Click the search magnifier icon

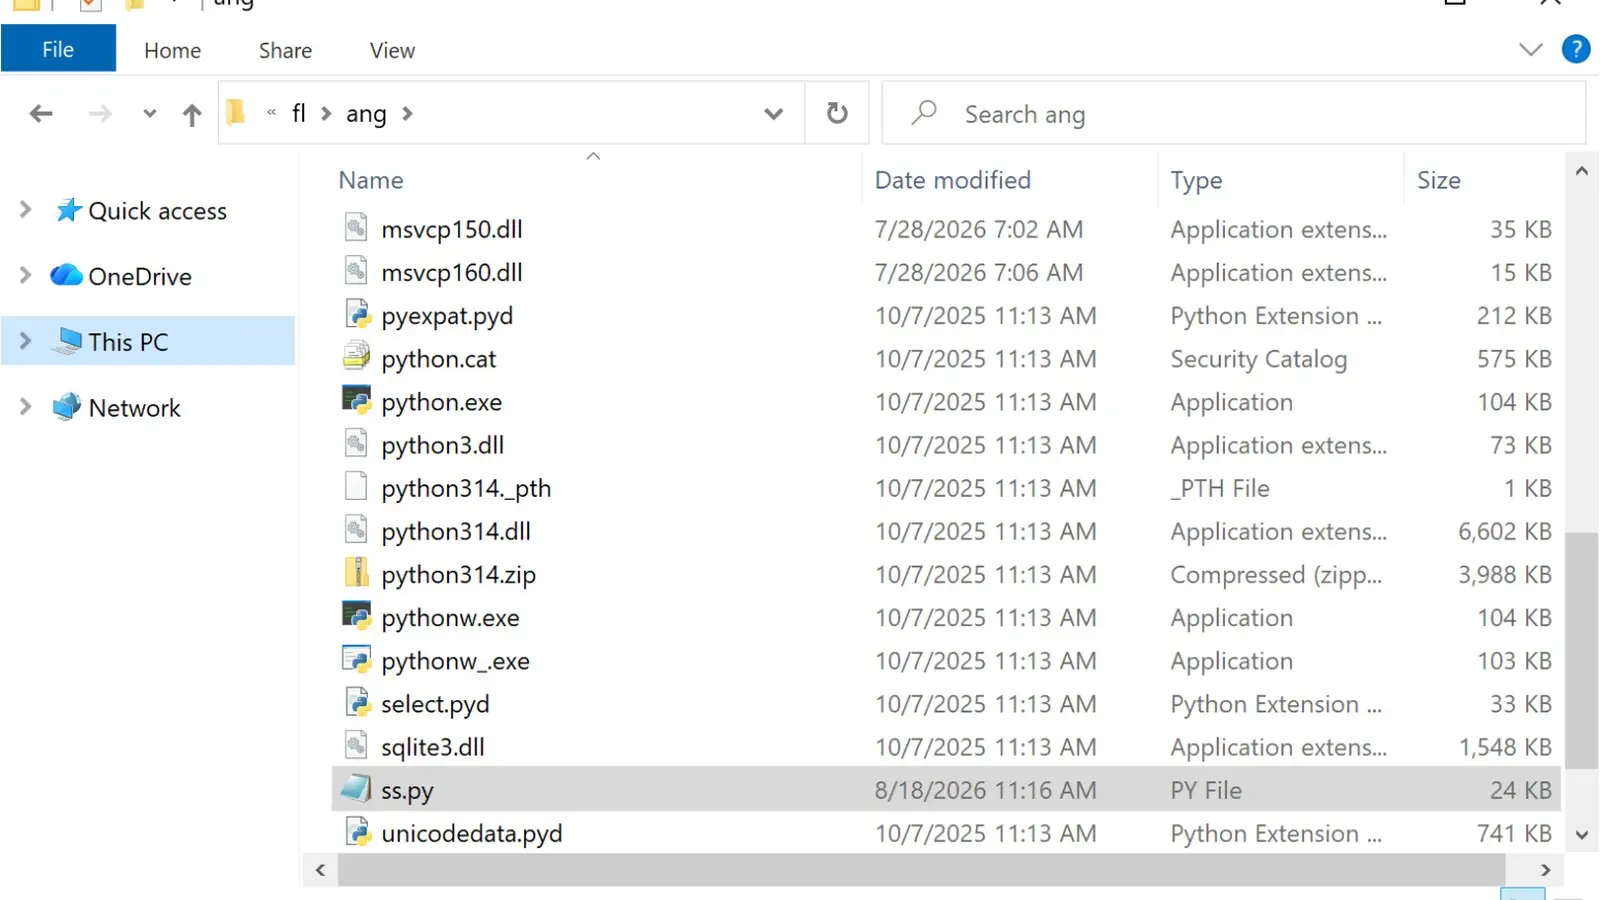coord(924,112)
